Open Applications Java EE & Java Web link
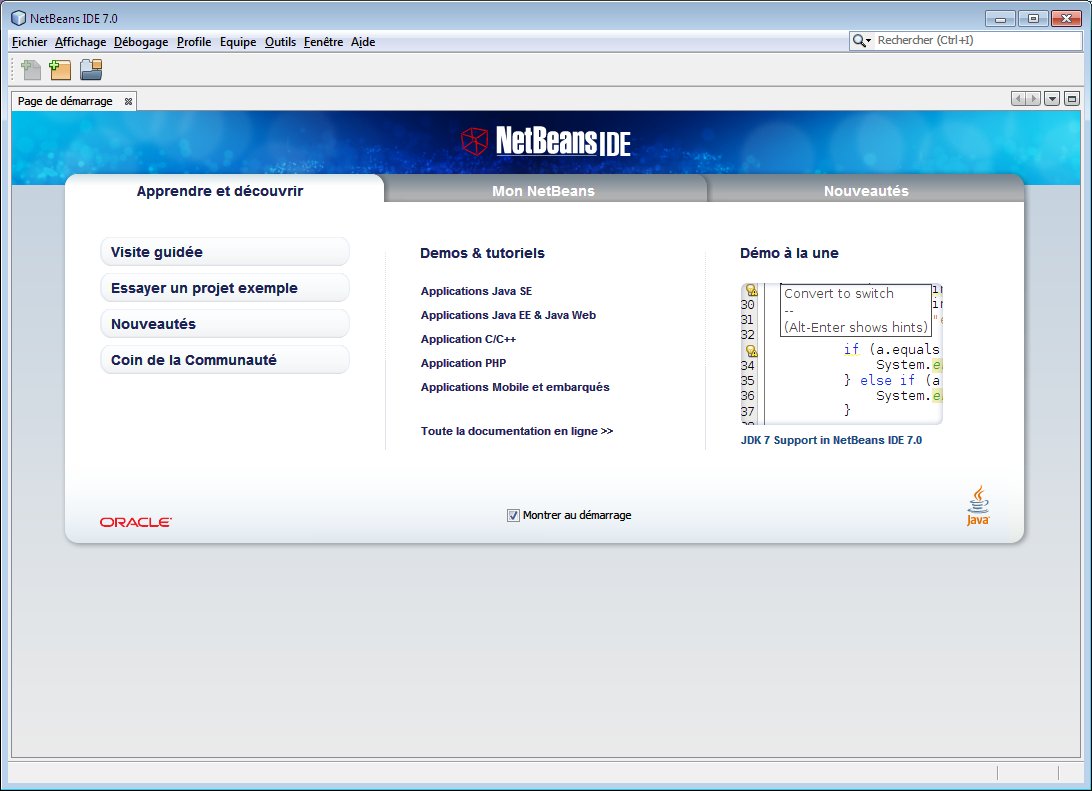 508,315
